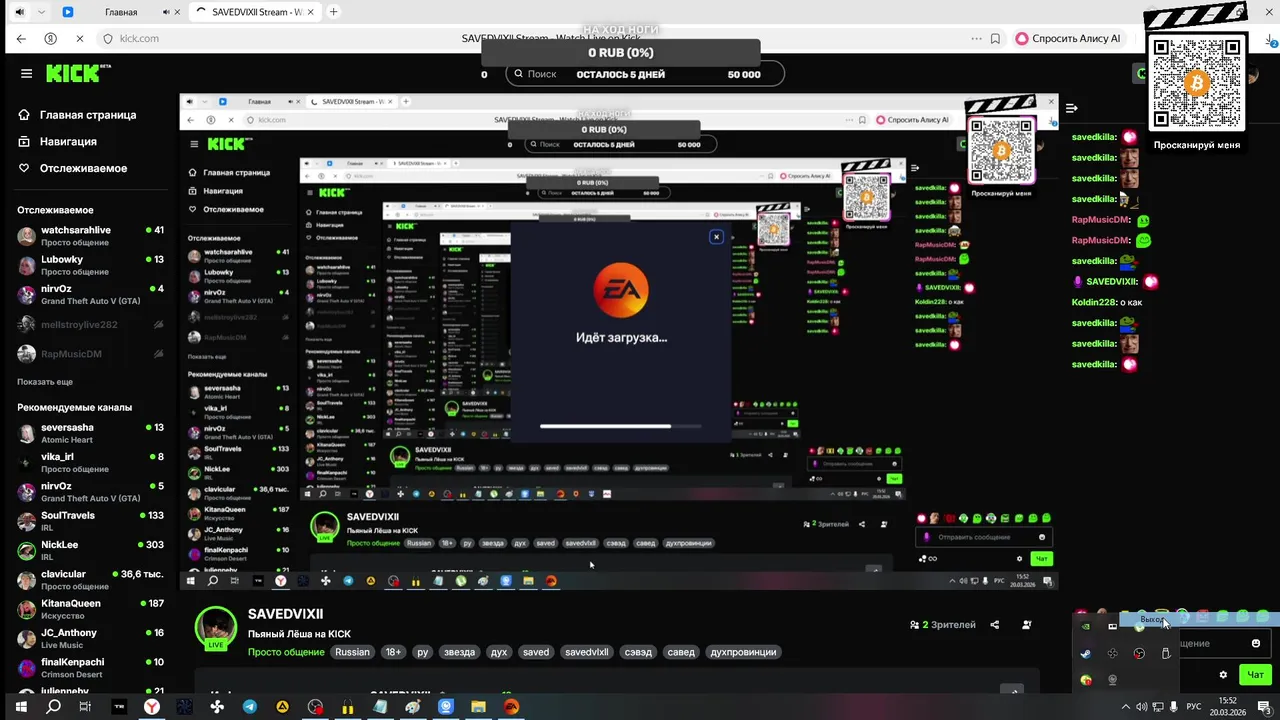Image resolution: width=1280 pixels, height=720 pixels.
Task: Open Steam tray icon
Action: click(x=1086, y=653)
